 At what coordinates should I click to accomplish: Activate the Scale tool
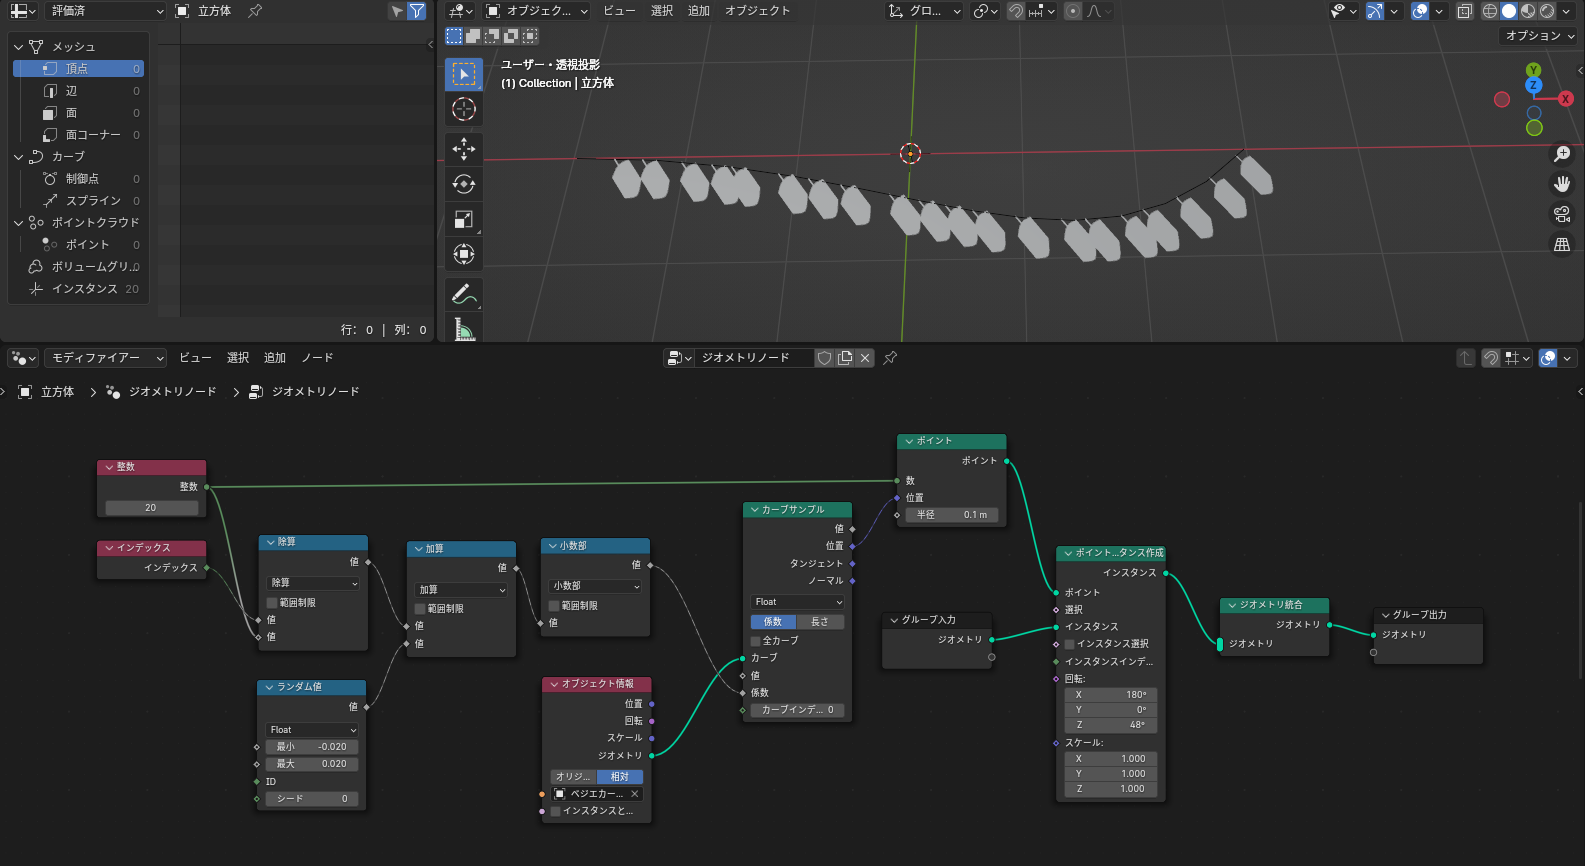click(463, 219)
